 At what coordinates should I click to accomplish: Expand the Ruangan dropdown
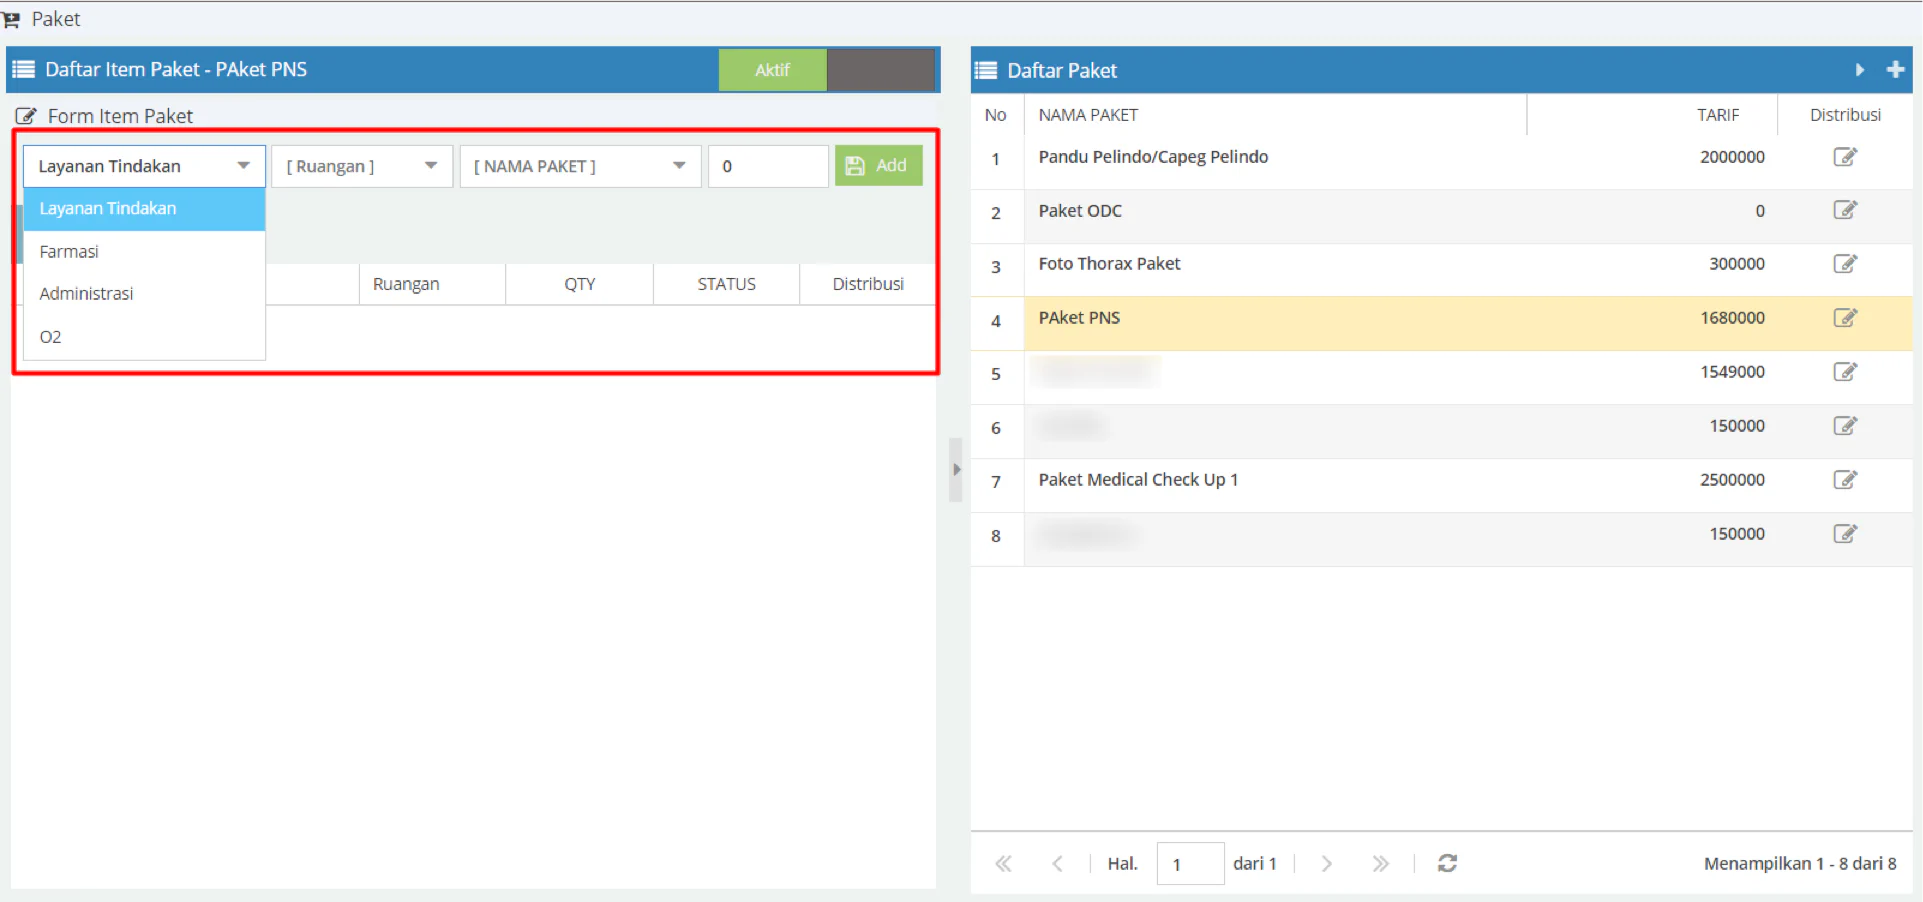[361, 166]
